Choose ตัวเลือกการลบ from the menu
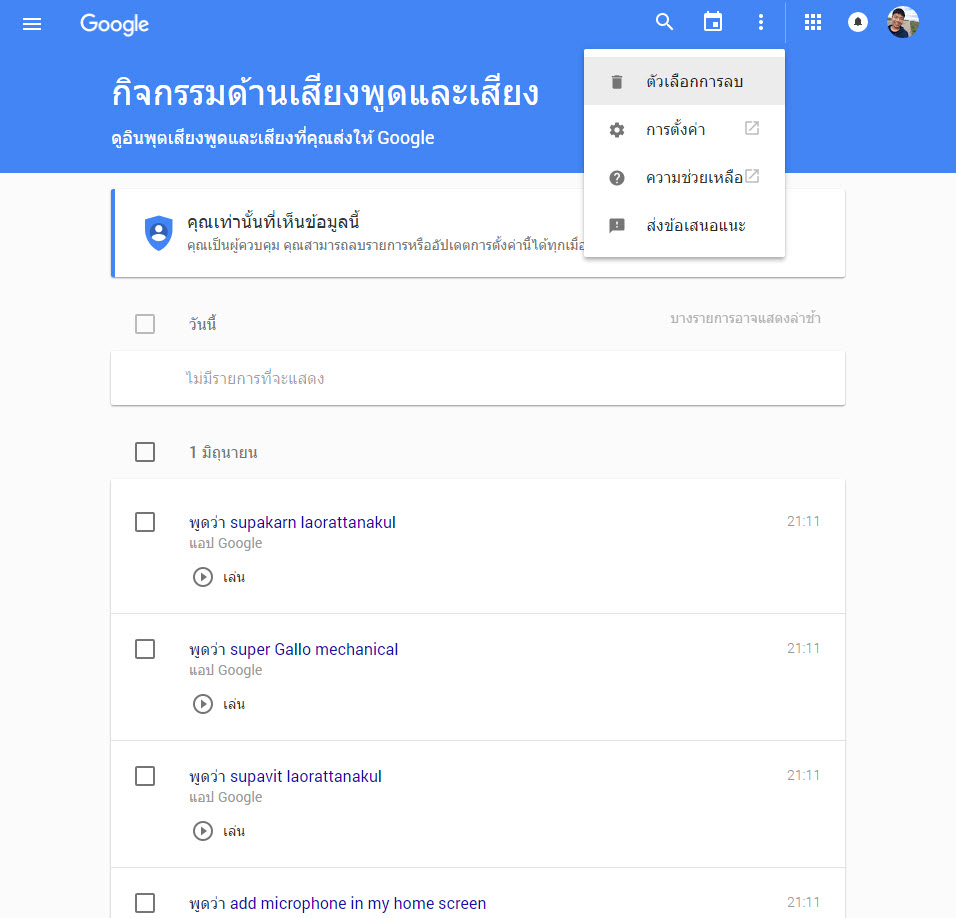 [x=694, y=81]
